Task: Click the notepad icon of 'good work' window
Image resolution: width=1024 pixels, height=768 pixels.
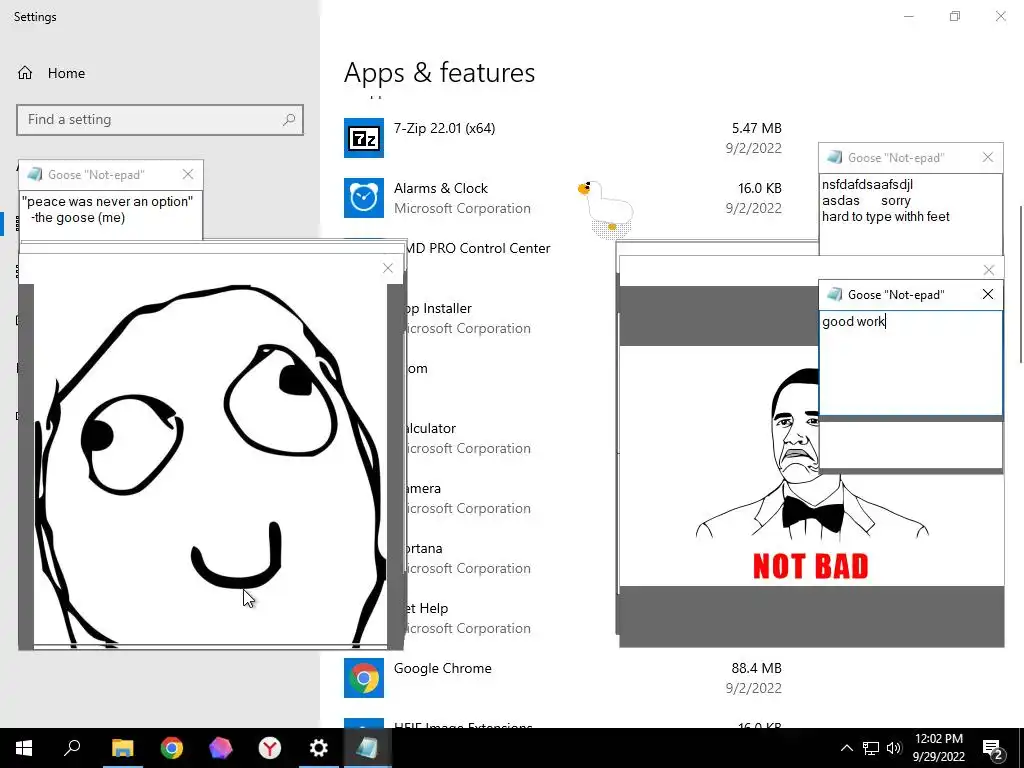Action: pyautogui.click(x=834, y=295)
